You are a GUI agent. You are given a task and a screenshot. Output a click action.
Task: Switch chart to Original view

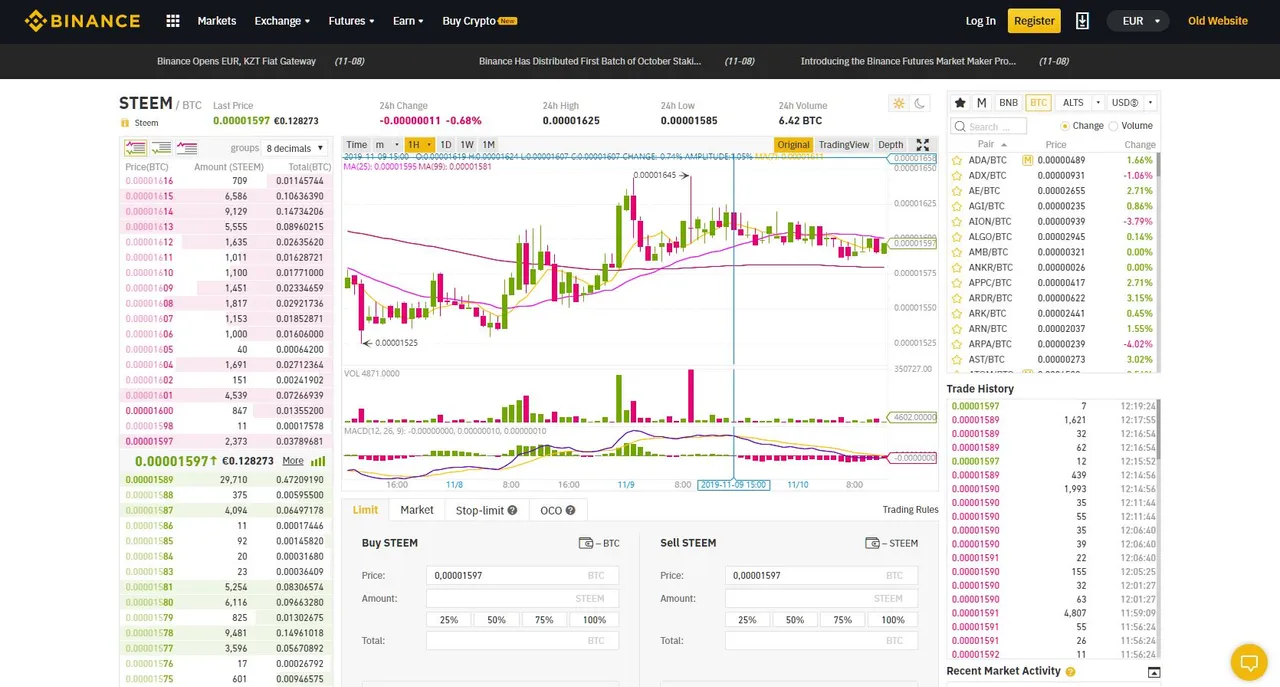793,145
